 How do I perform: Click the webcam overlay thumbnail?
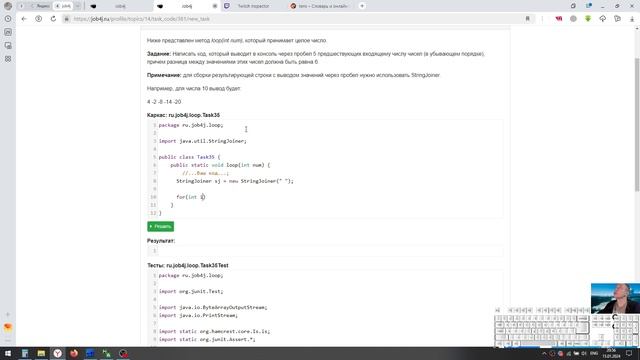615,298
